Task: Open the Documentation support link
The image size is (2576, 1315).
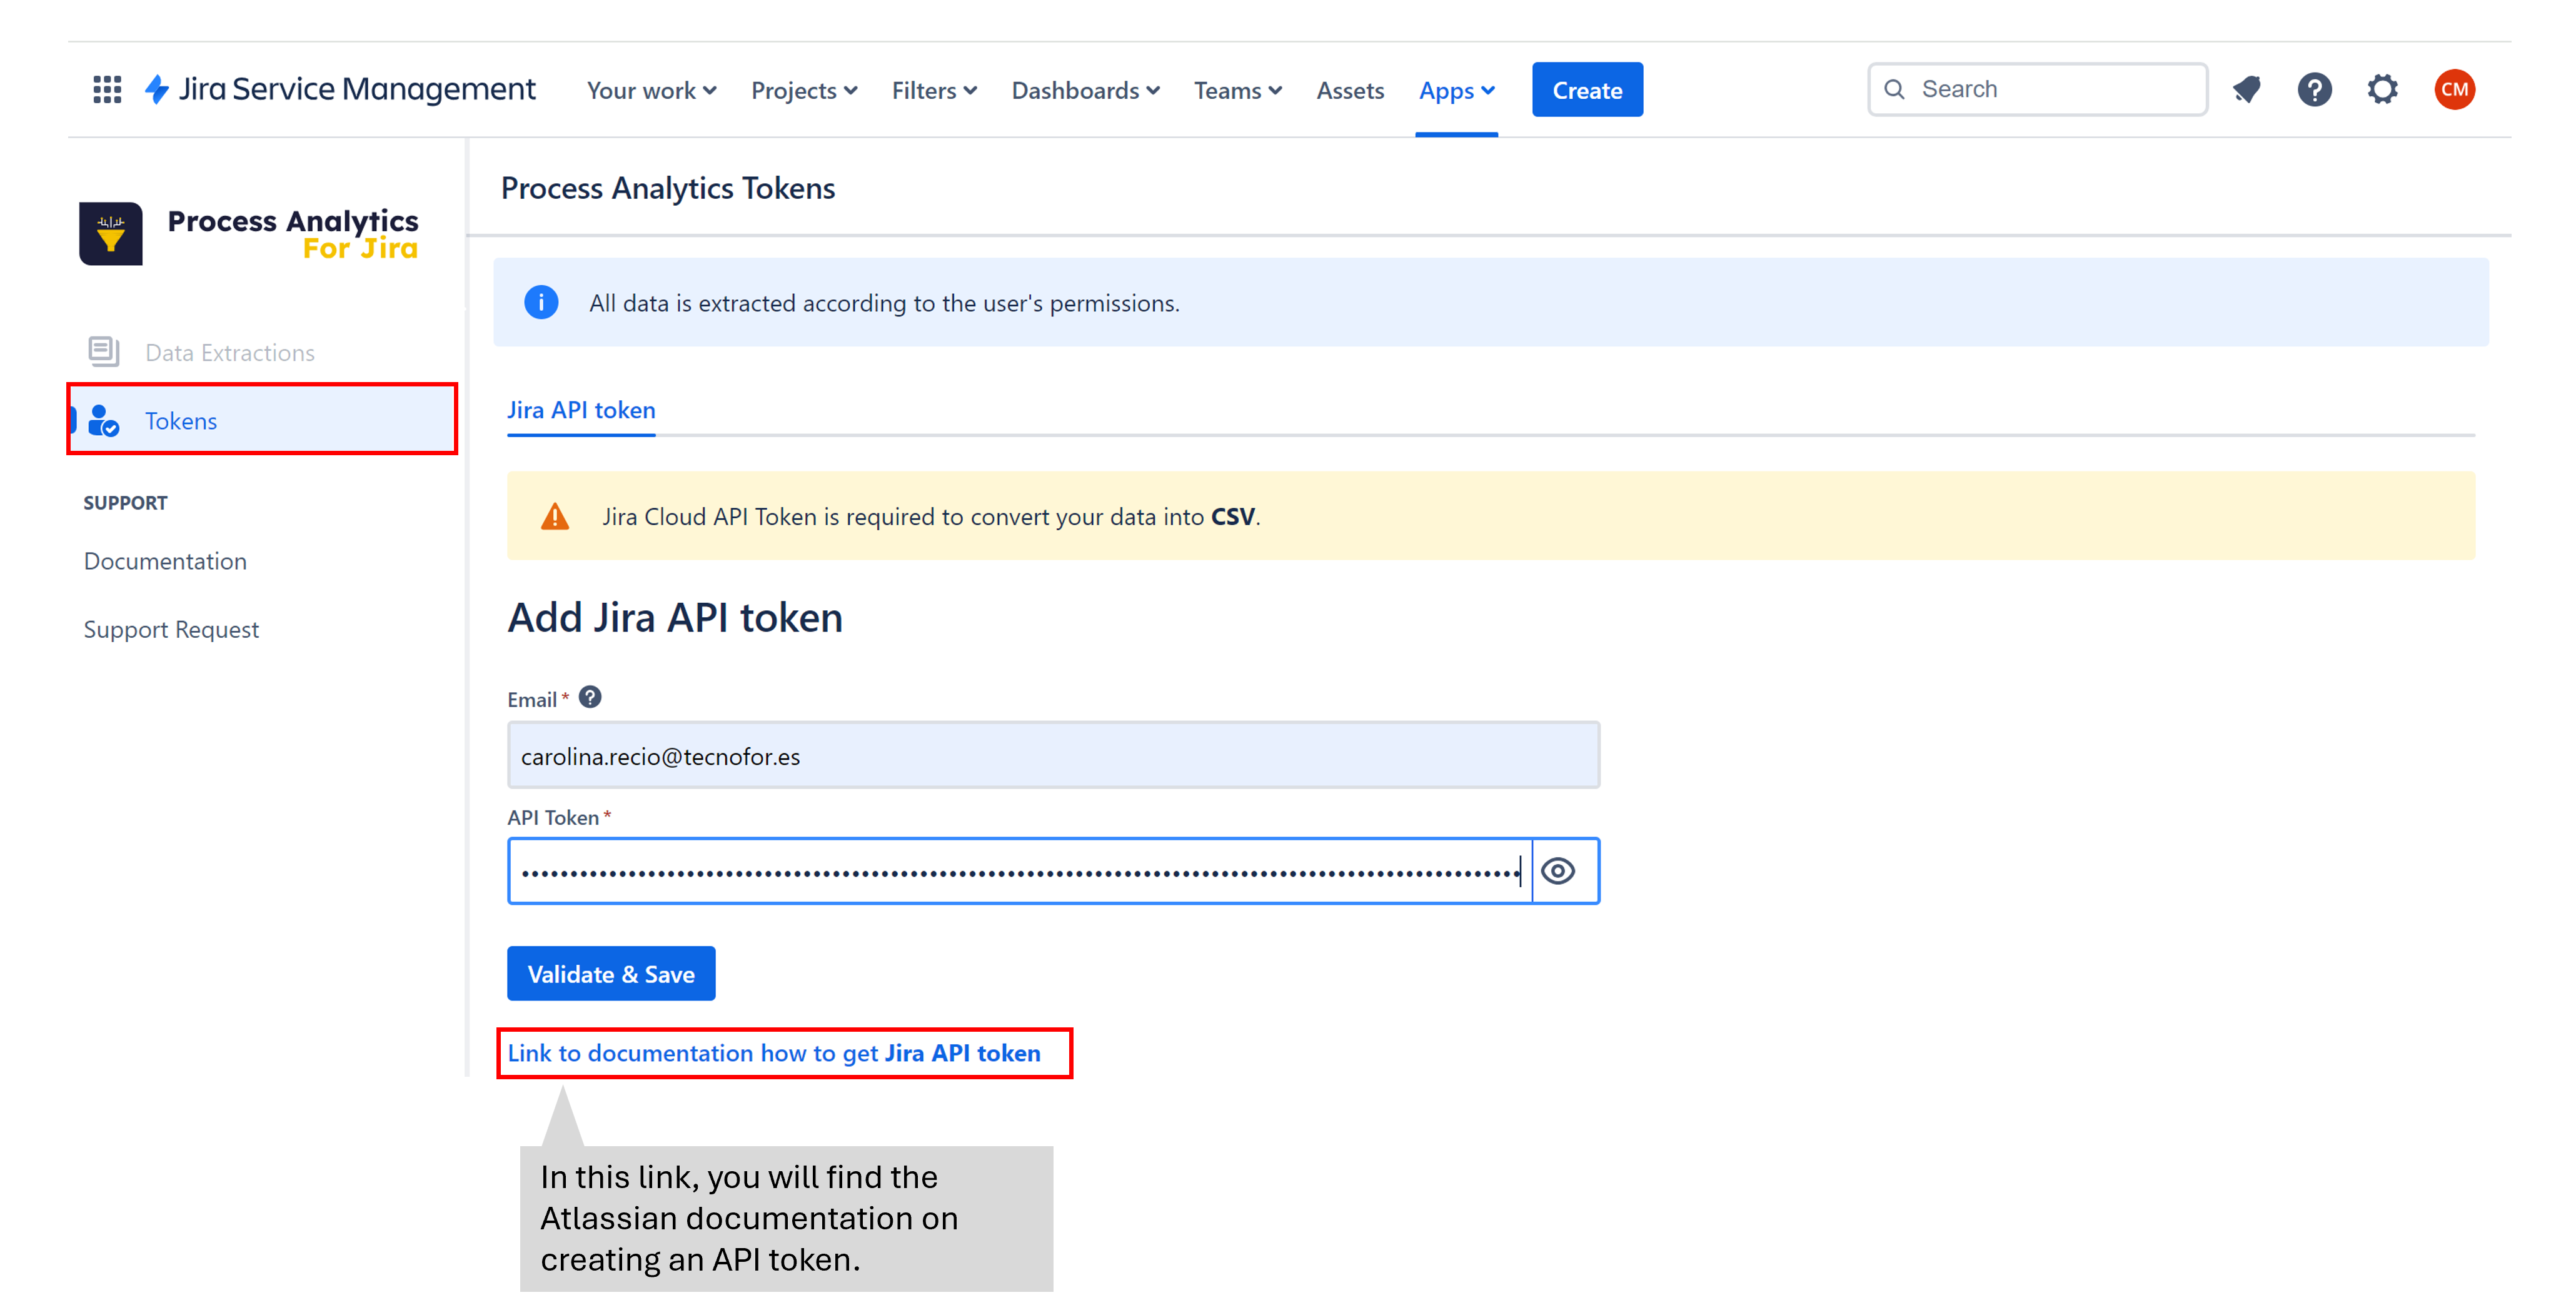Action: pos(165,561)
